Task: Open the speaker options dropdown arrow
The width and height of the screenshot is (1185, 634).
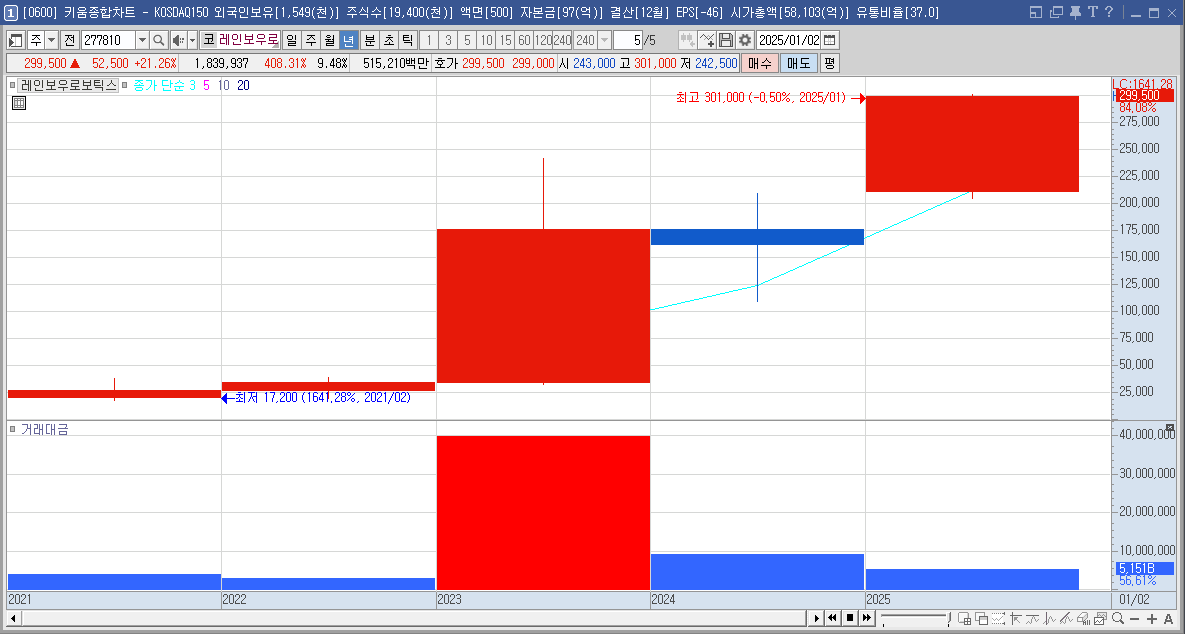Action: coord(192,40)
